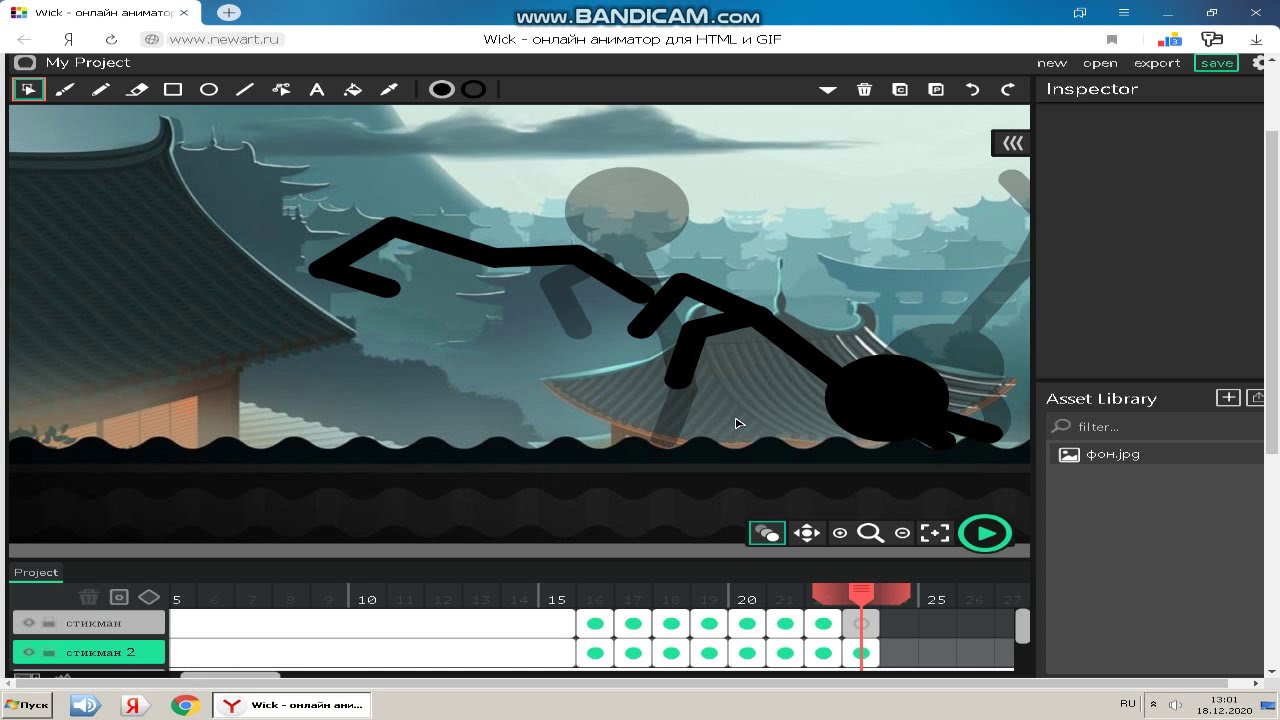Click the My Project title
The height and width of the screenshot is (720, 1280).
(88, 63)
